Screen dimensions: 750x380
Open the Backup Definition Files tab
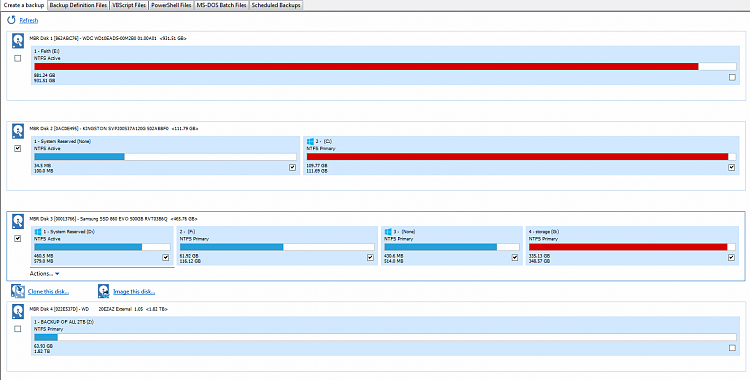coord(78,5)
